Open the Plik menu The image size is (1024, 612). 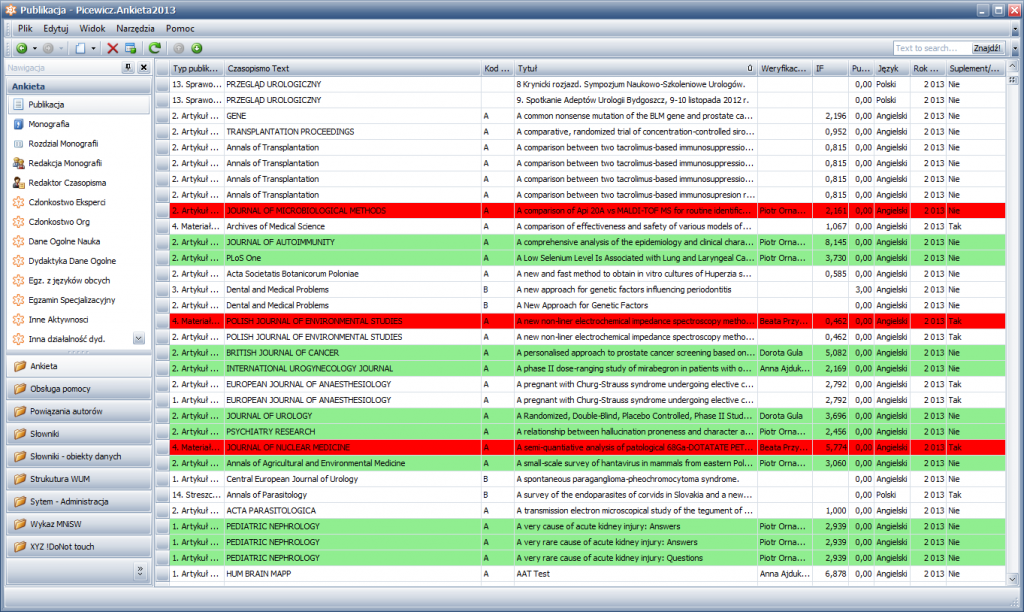pyautogui.click(x=25, y=29)
